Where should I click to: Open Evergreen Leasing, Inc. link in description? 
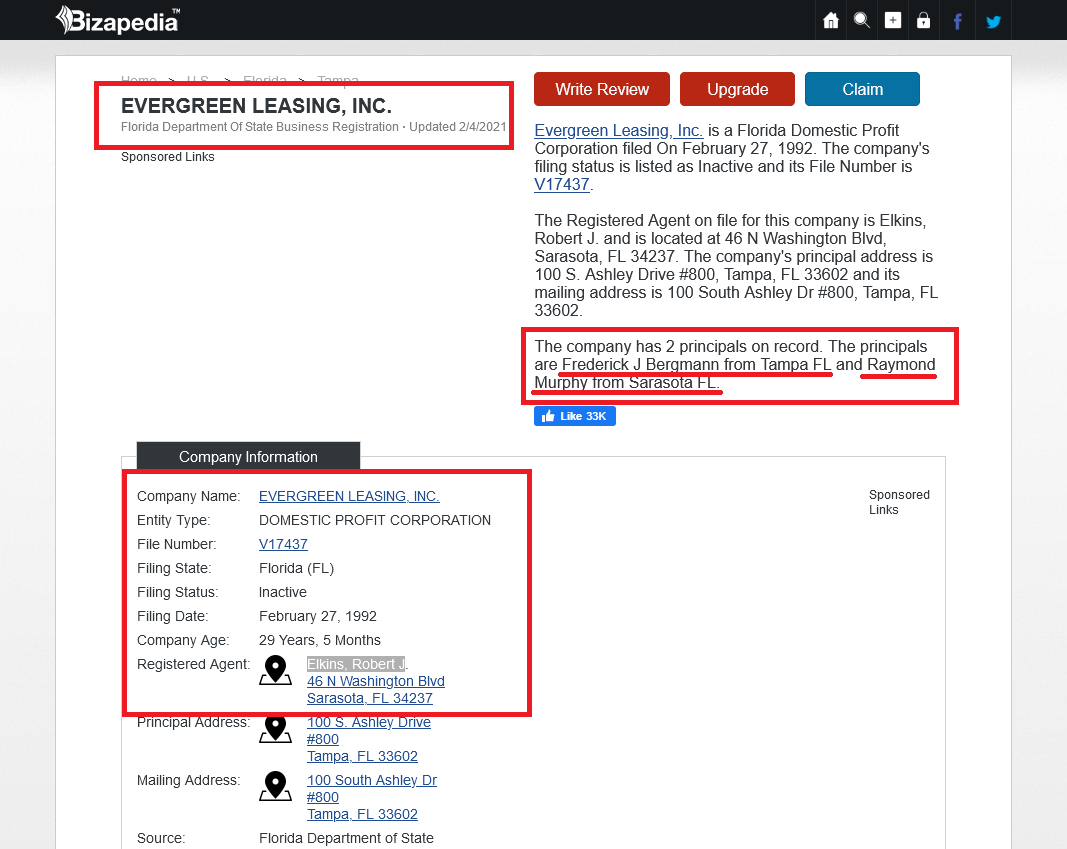point(619,131)
